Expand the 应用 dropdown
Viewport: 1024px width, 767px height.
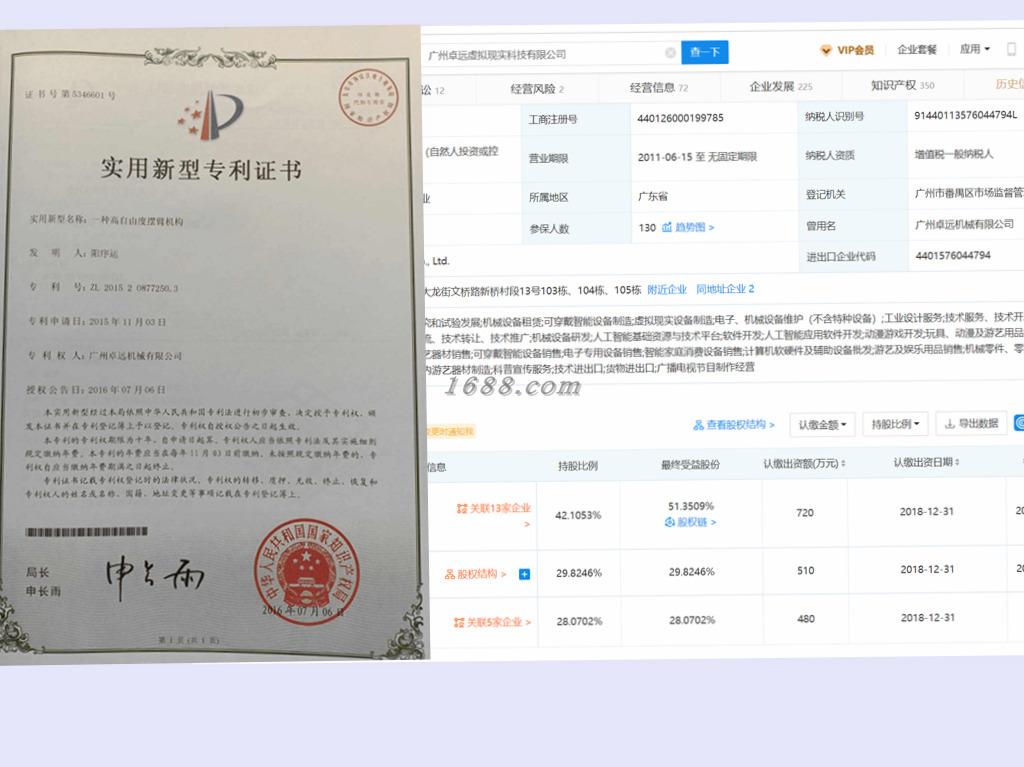(x=974, y=49)
